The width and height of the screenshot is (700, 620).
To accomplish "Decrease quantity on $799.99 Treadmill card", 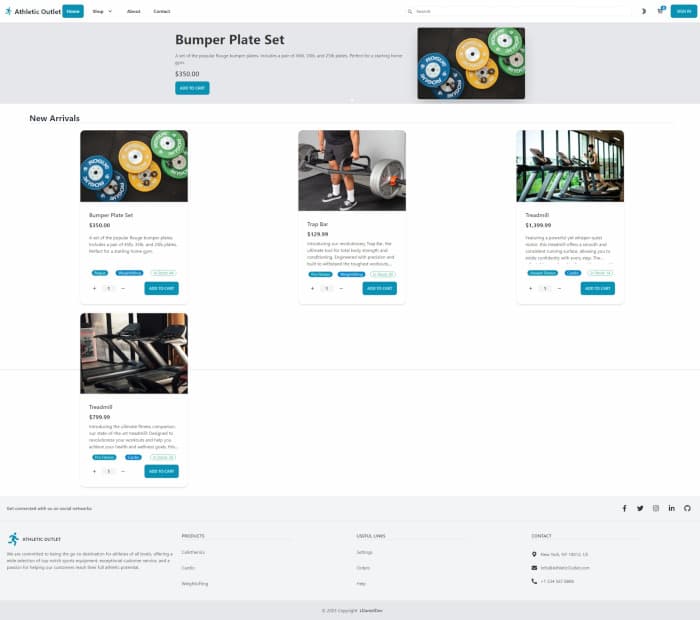I will click(x=123, y=471).
